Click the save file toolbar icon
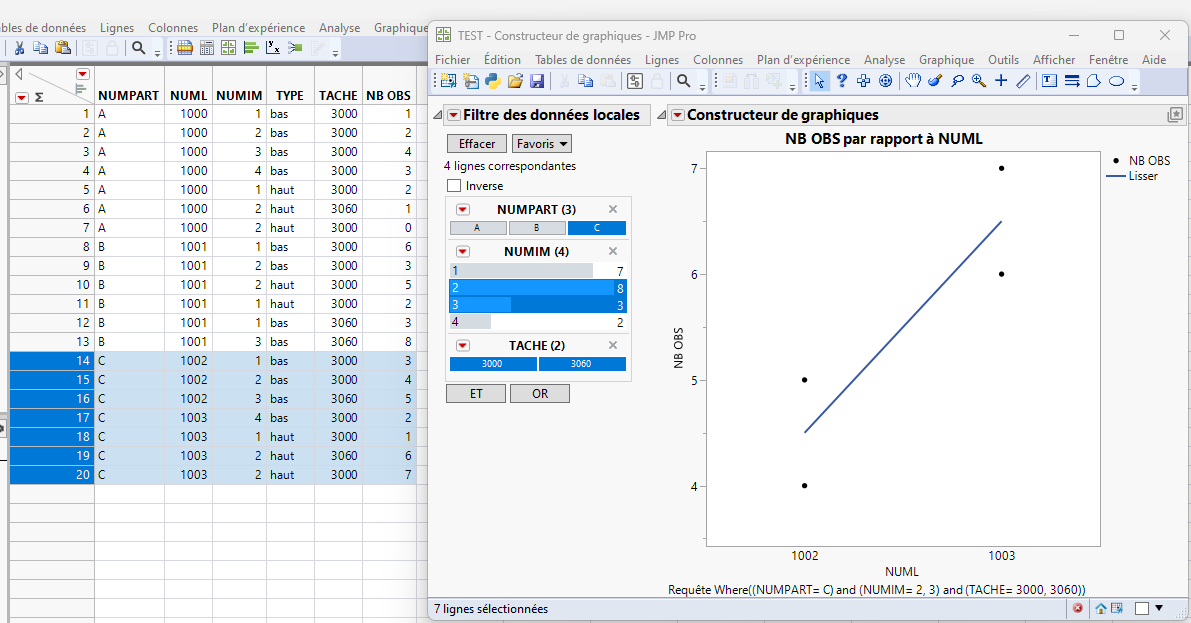This screenshot has width=1191, height=623. 537,80
